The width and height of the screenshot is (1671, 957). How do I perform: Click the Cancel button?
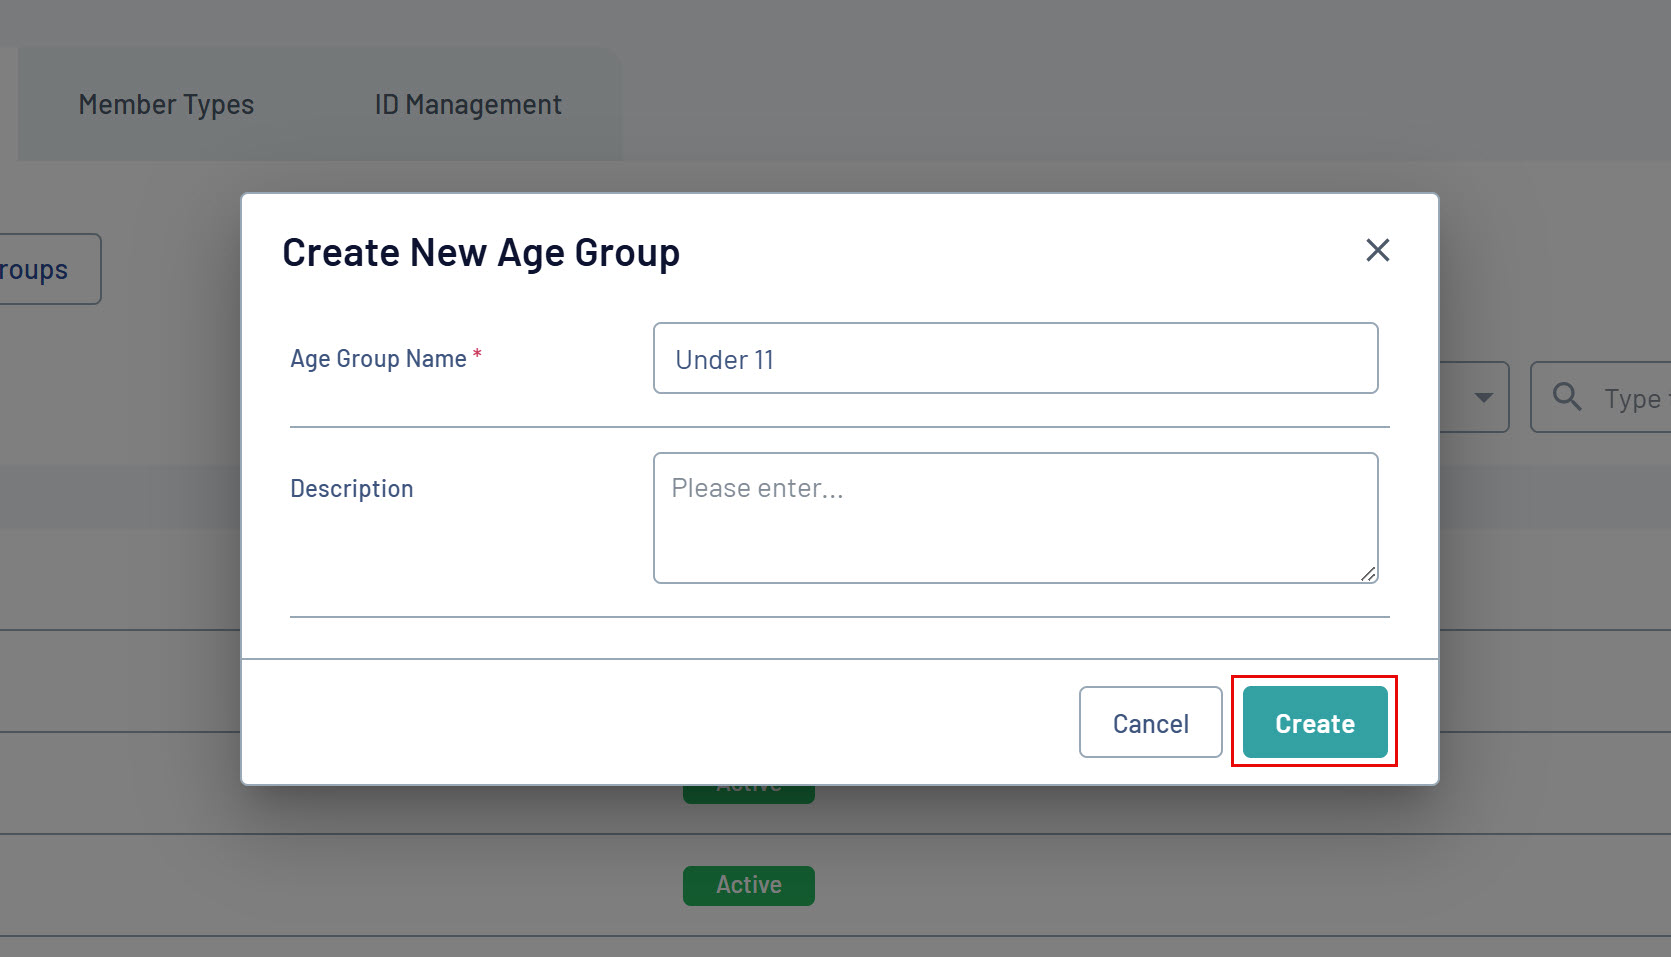tap(1150, 722)
